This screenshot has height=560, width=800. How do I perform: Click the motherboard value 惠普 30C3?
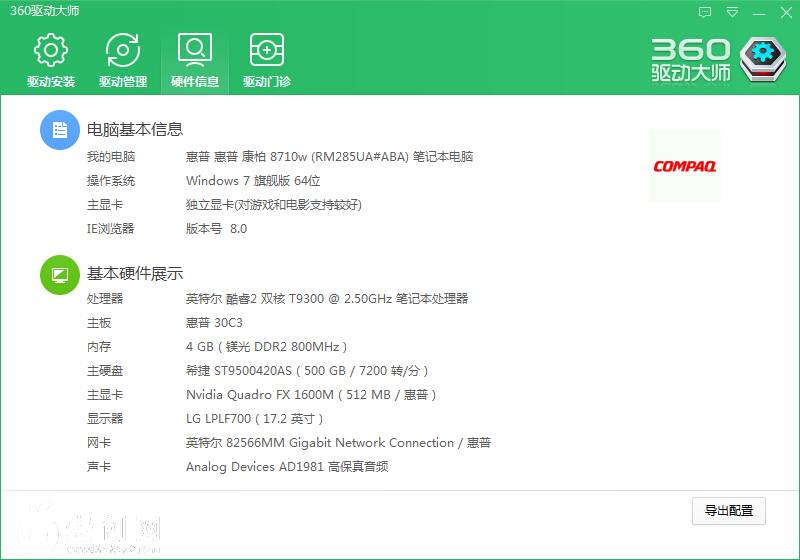pyautogui.click(x=214, y=323)
